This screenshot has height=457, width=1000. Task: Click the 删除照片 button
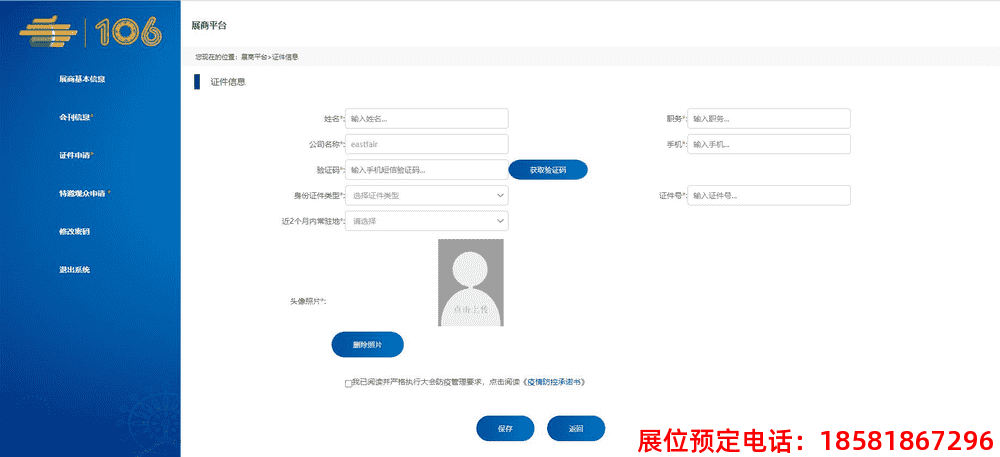point(367,344)
